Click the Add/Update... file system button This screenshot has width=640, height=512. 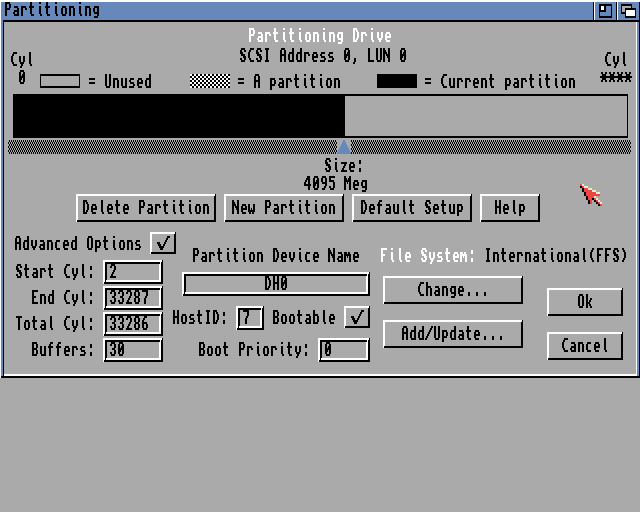click(452, 334)
